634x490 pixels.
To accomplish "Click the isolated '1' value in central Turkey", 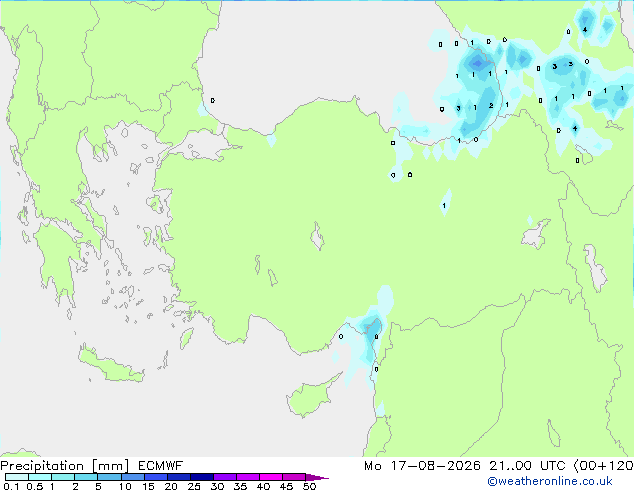I will [x=444, y=205].
